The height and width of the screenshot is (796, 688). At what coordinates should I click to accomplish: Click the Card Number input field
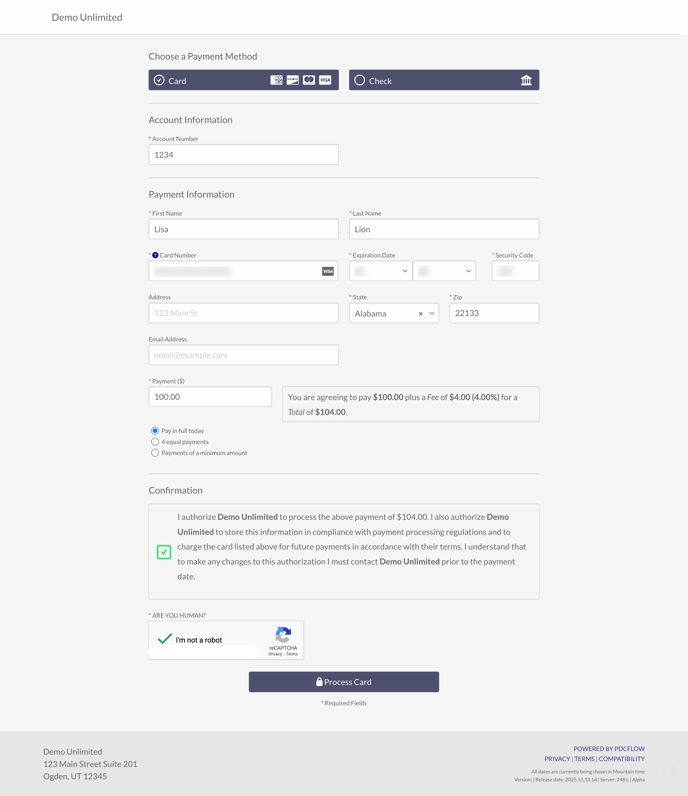[243, 271]
